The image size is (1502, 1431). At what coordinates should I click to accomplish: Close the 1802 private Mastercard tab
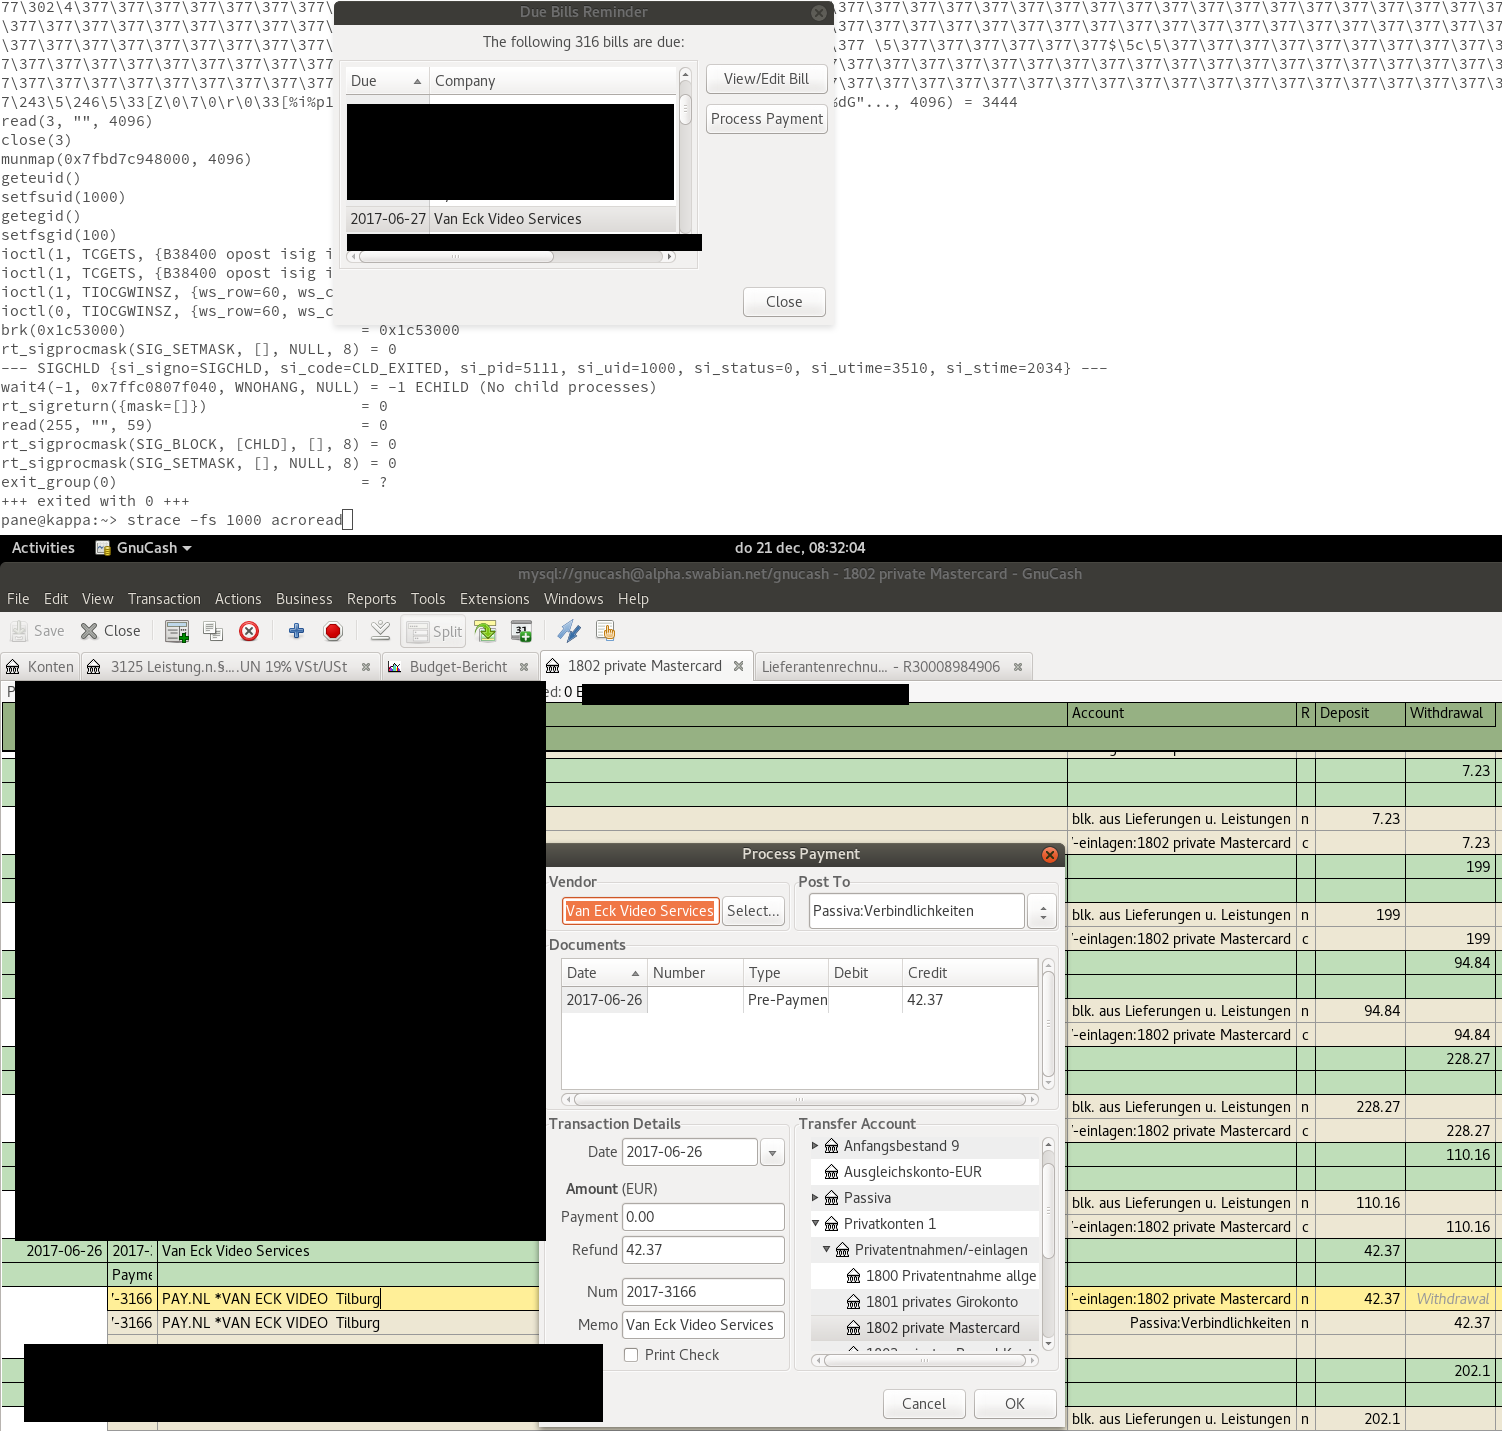pos(738,666)
